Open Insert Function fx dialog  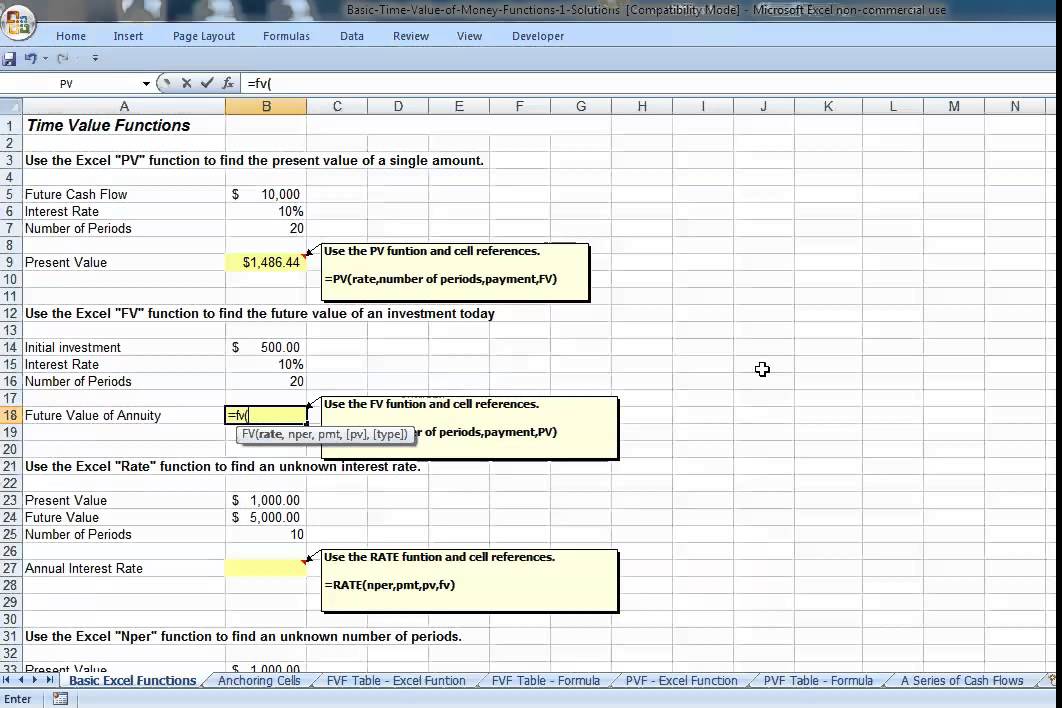click(x=228, y=83)
